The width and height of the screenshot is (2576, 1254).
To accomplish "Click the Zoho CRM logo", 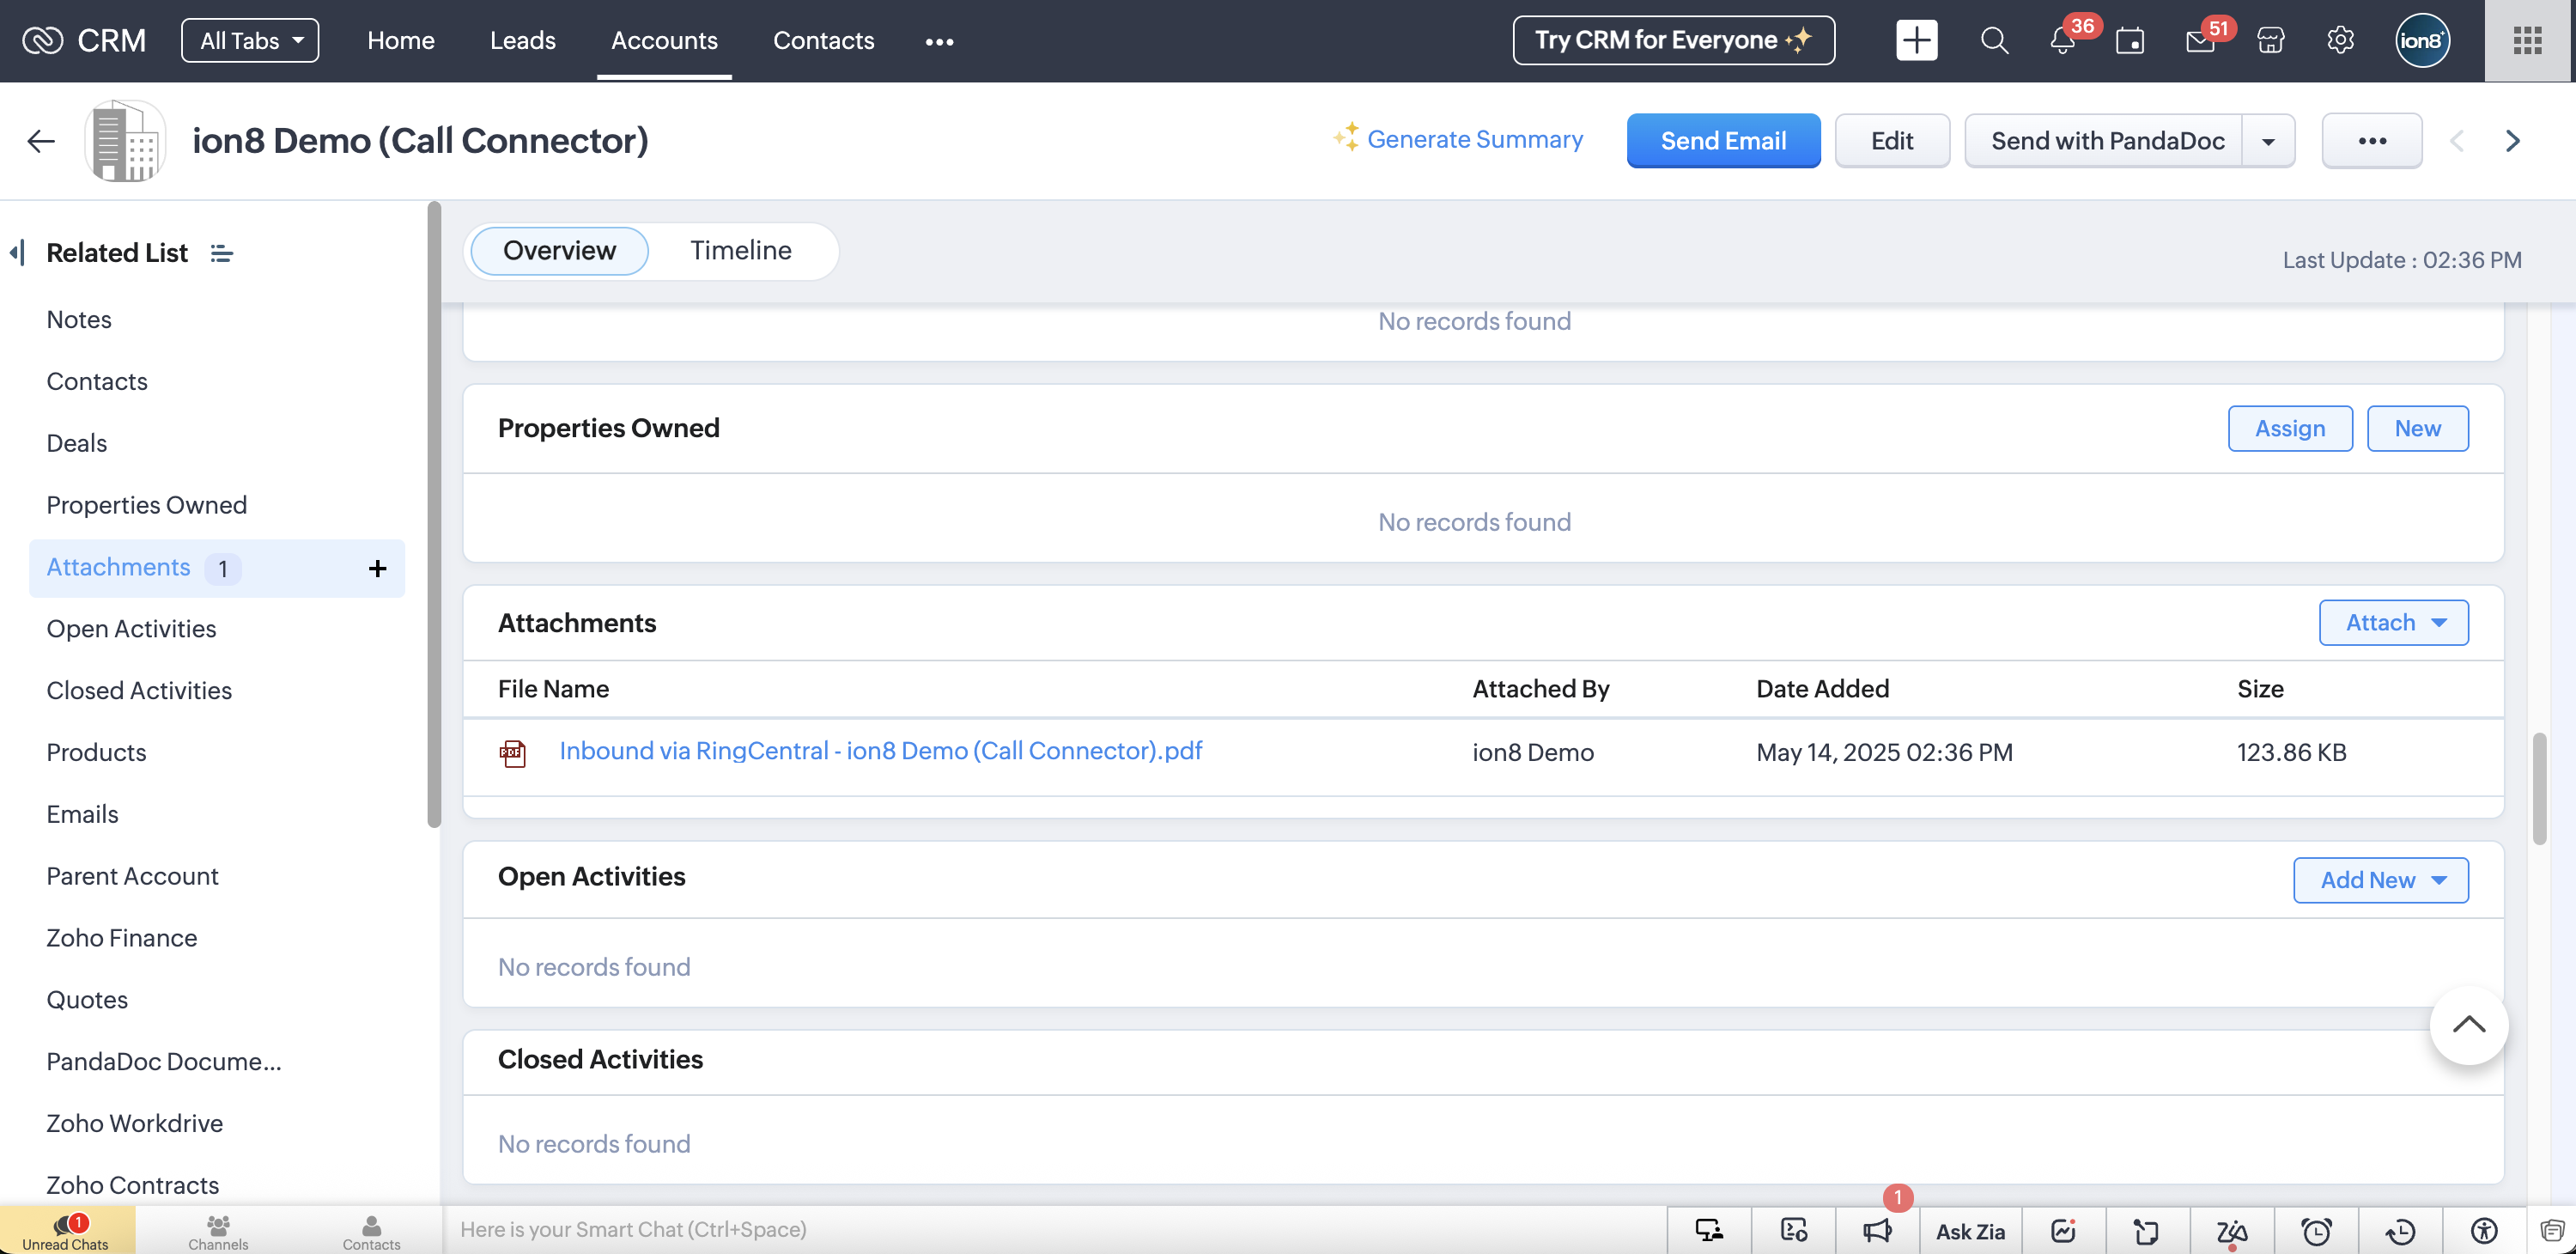I will pos(84,40).
